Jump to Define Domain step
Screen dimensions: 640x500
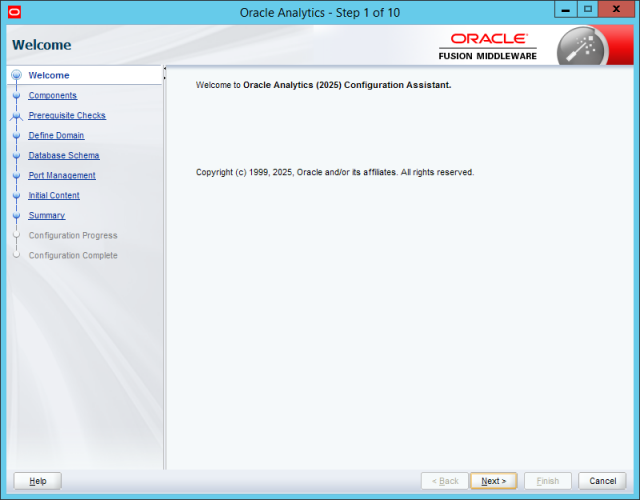(56, 136)
